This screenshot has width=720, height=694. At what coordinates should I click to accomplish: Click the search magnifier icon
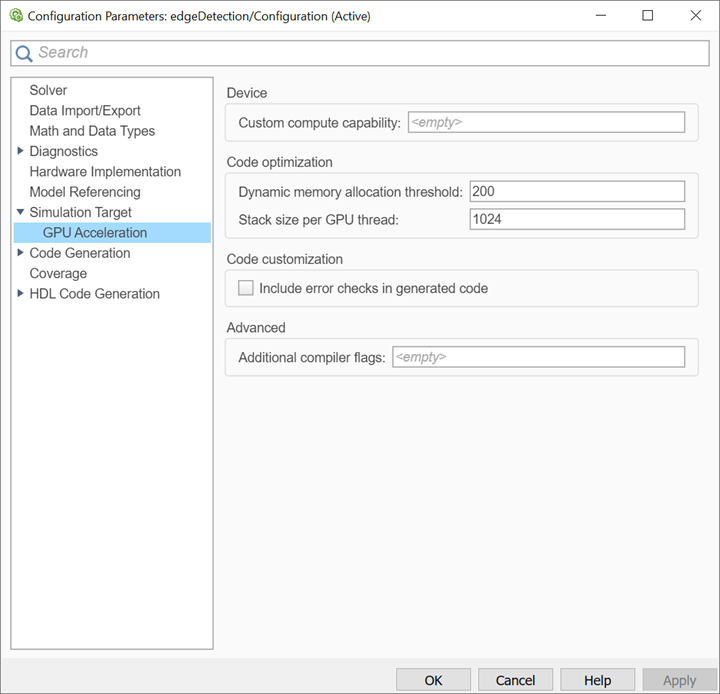pyautogui.click(x=24, y=54)
